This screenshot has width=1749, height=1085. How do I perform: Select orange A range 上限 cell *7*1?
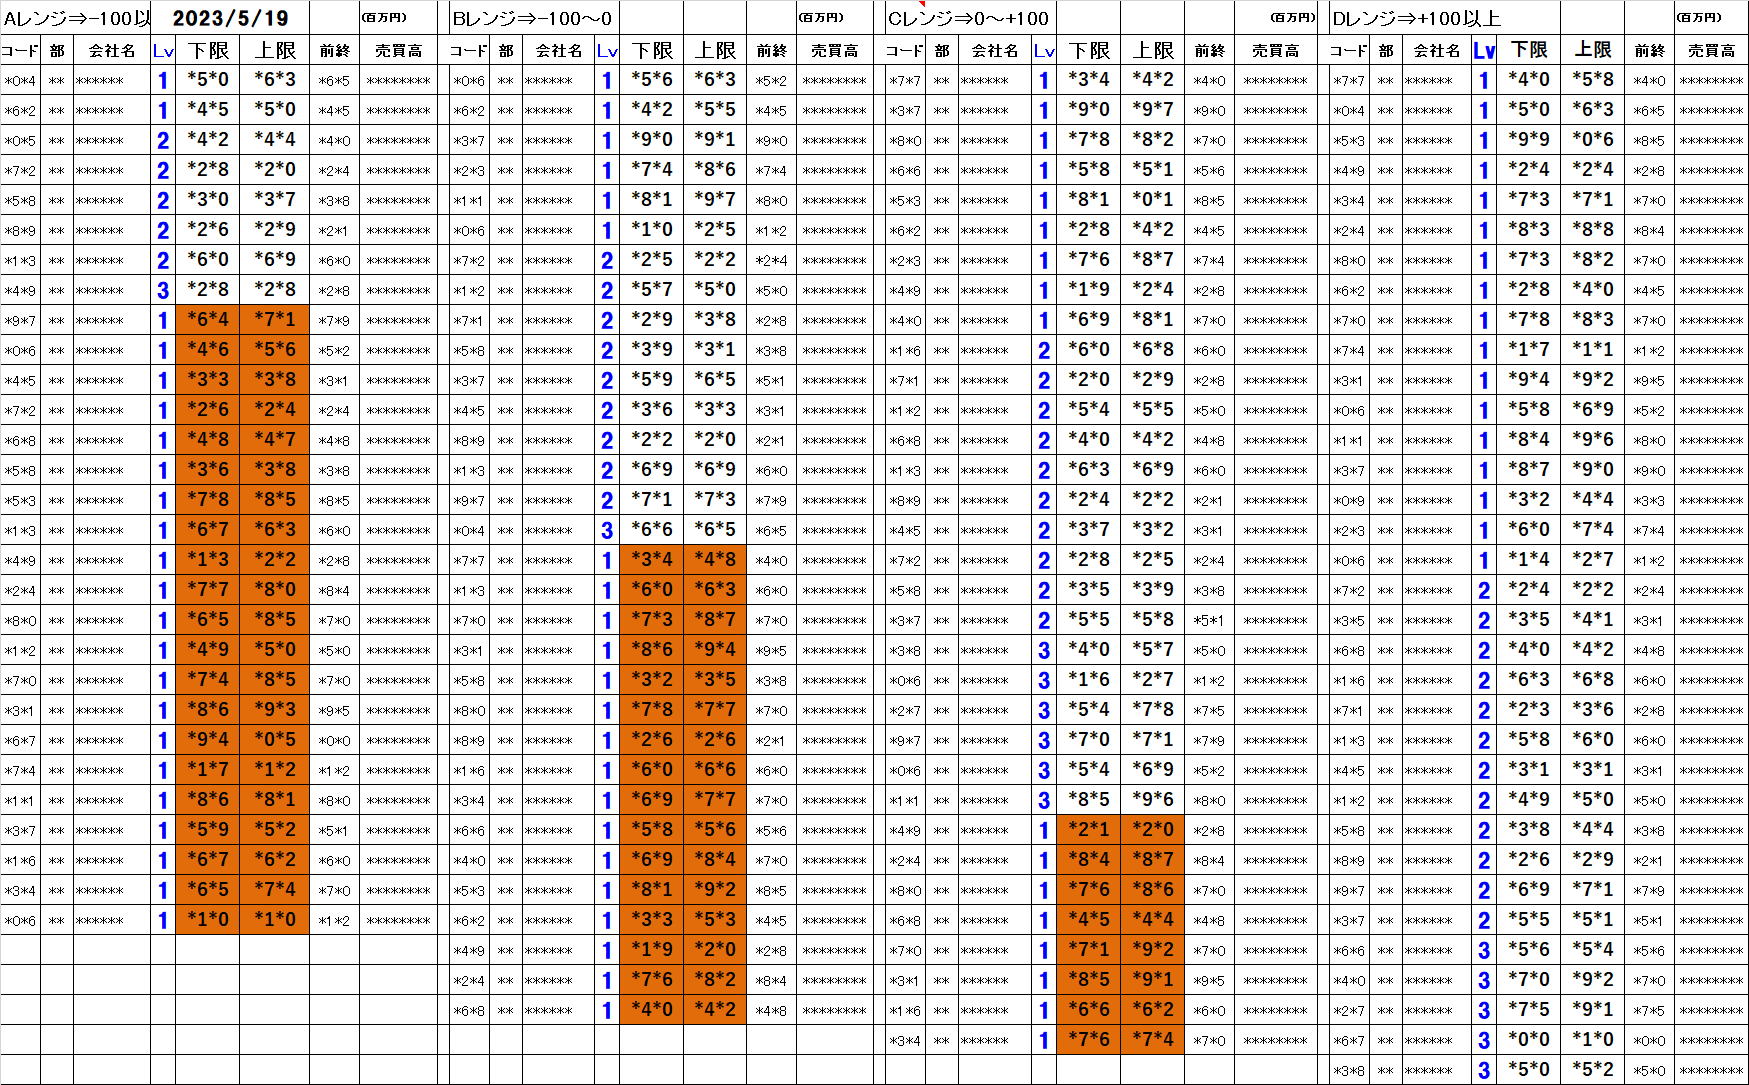275,320
